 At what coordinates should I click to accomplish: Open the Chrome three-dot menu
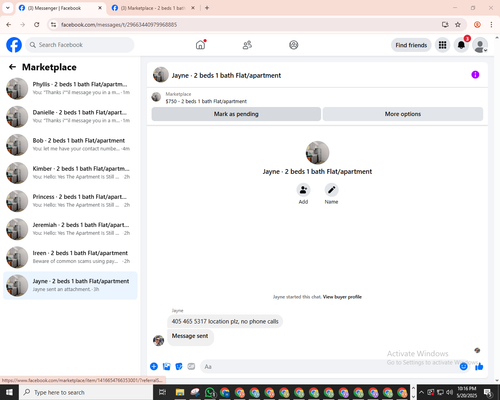[x=491, y=24]
